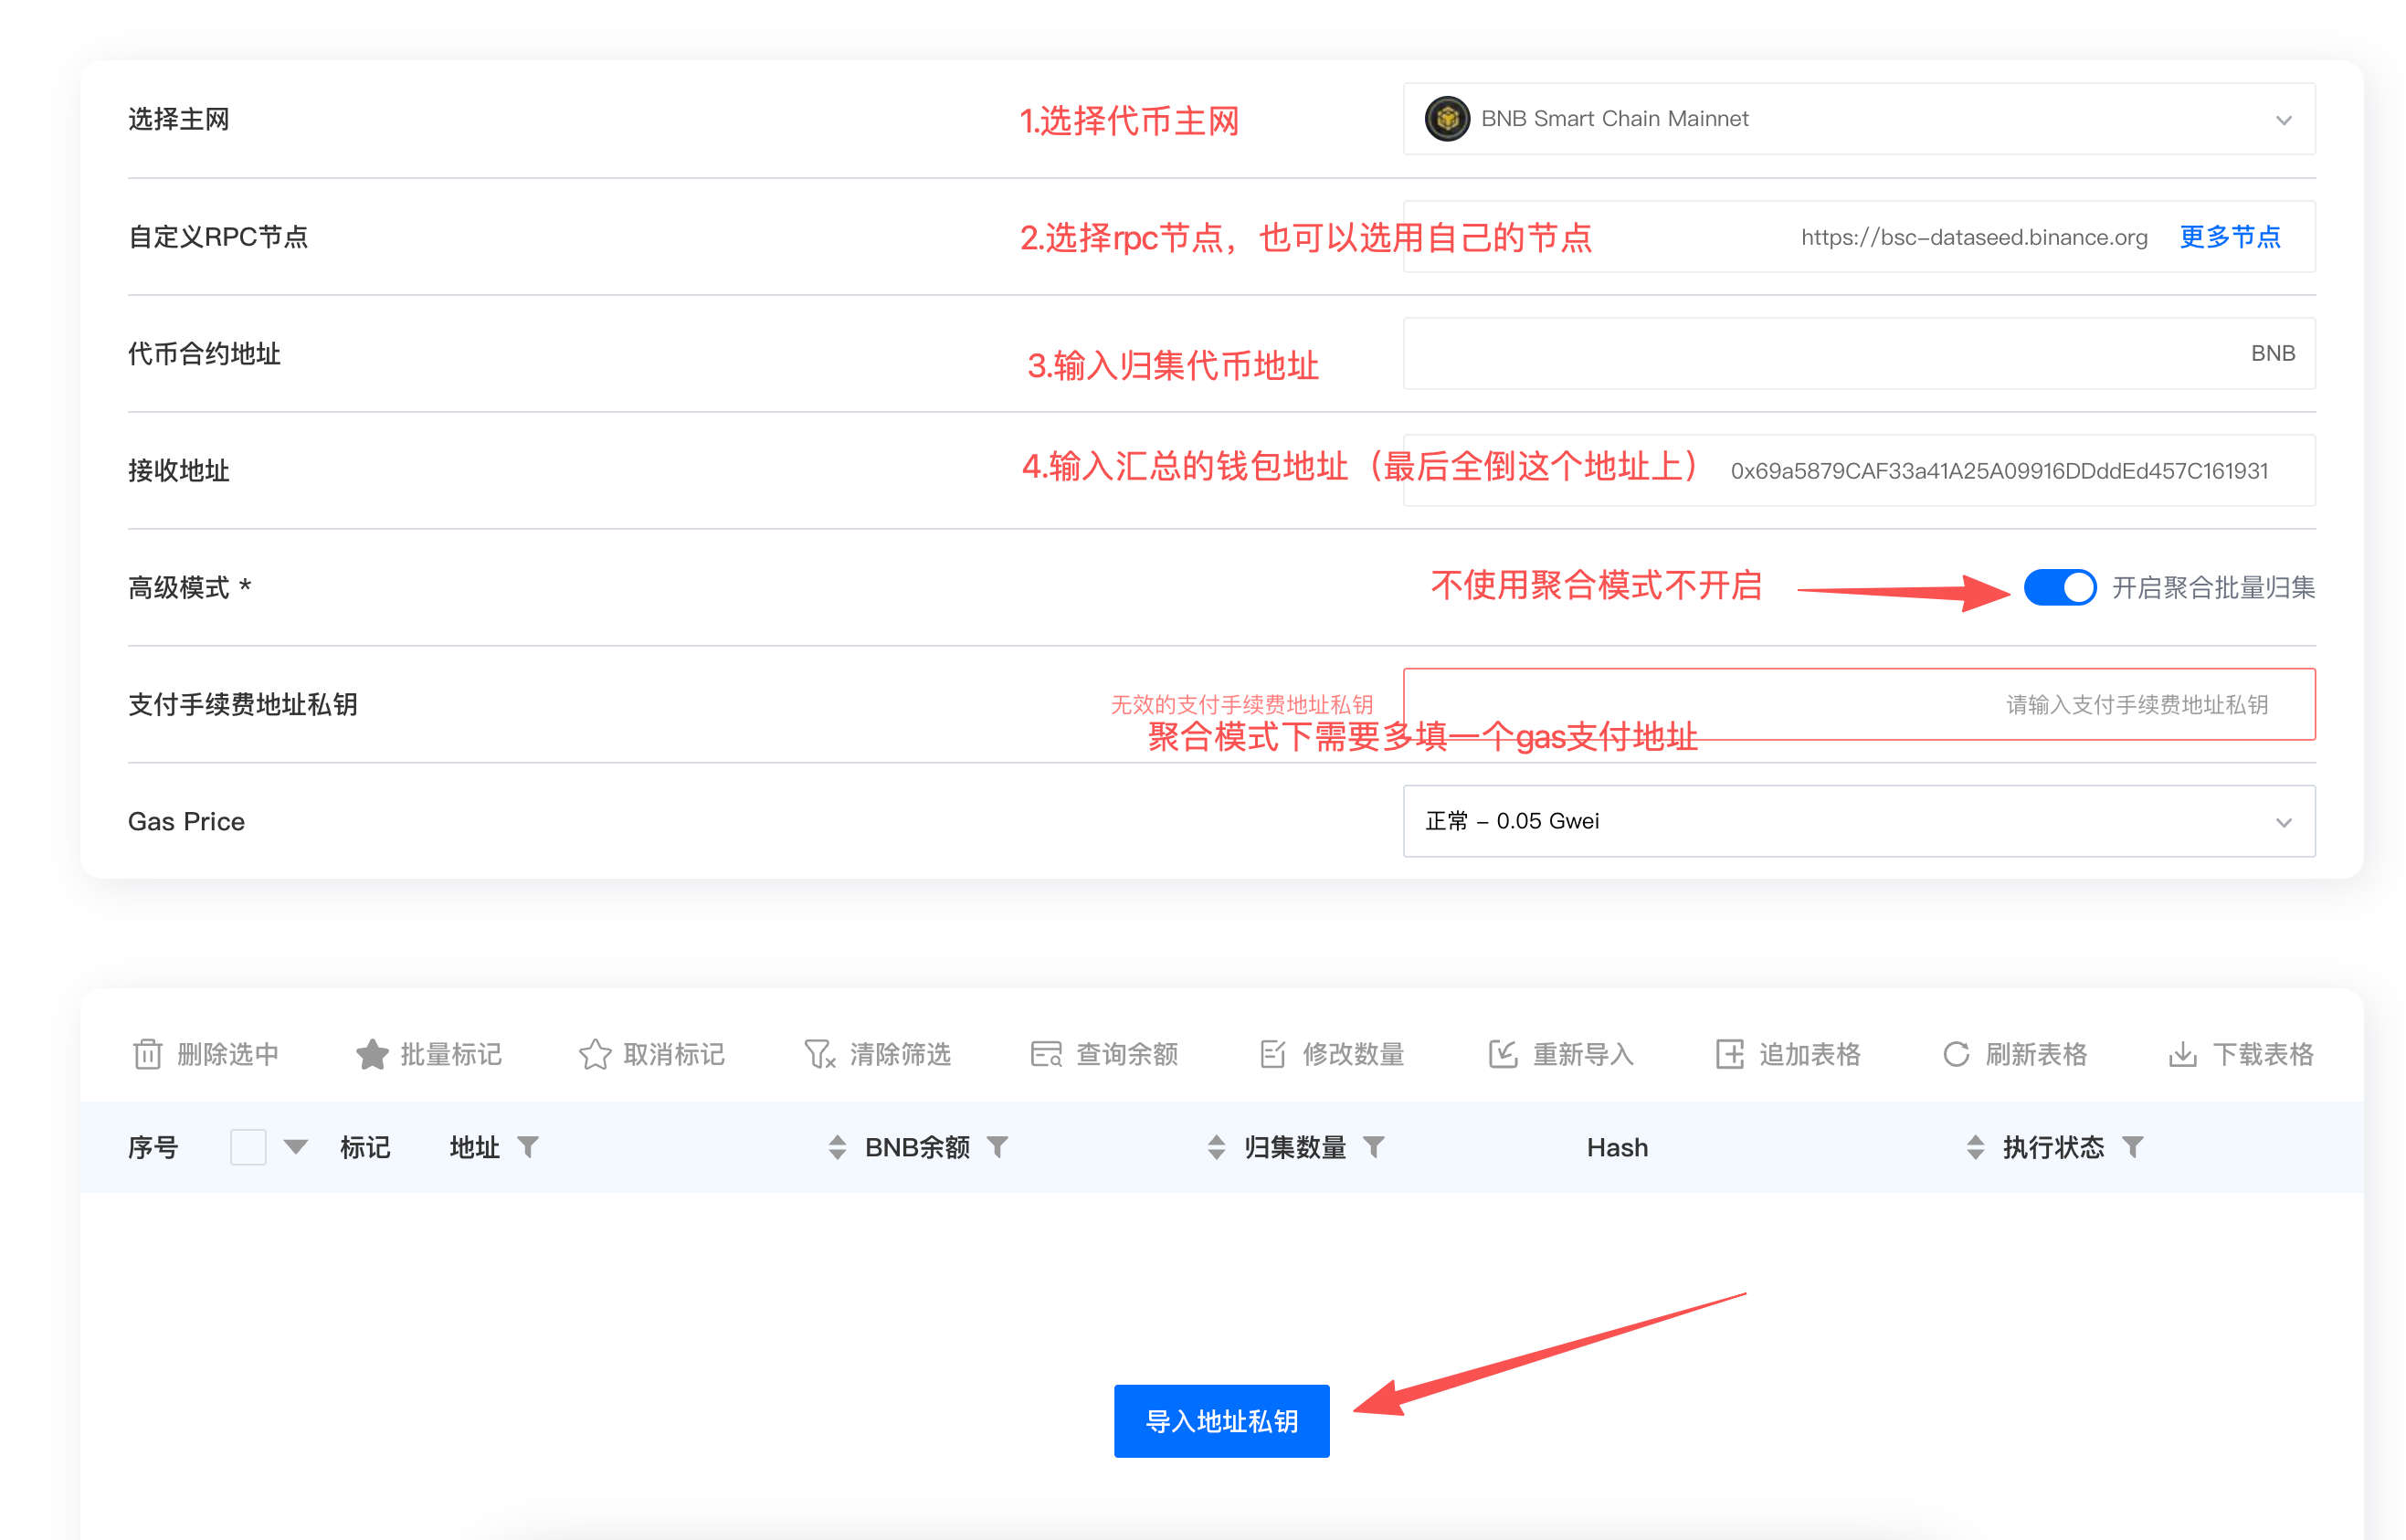Toggle the aggregate batch collection switch

click(2059, 587)
